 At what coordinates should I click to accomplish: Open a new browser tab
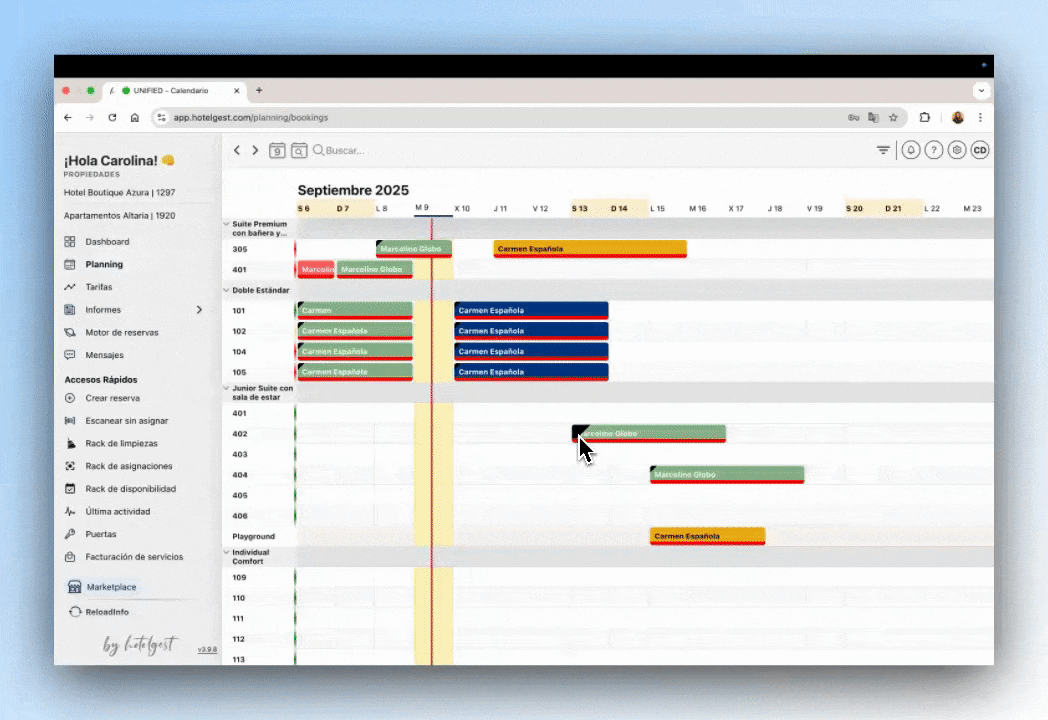click(x=259, y=90)
